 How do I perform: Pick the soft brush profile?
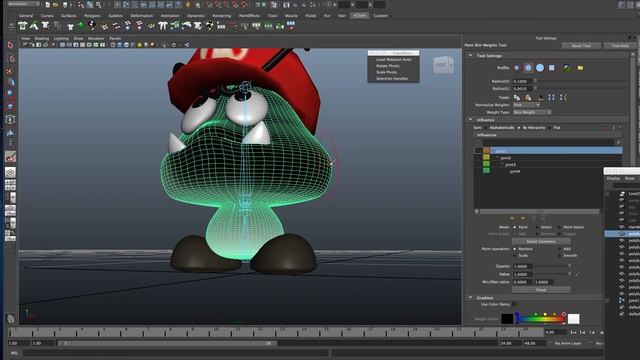tap(528, 68)
